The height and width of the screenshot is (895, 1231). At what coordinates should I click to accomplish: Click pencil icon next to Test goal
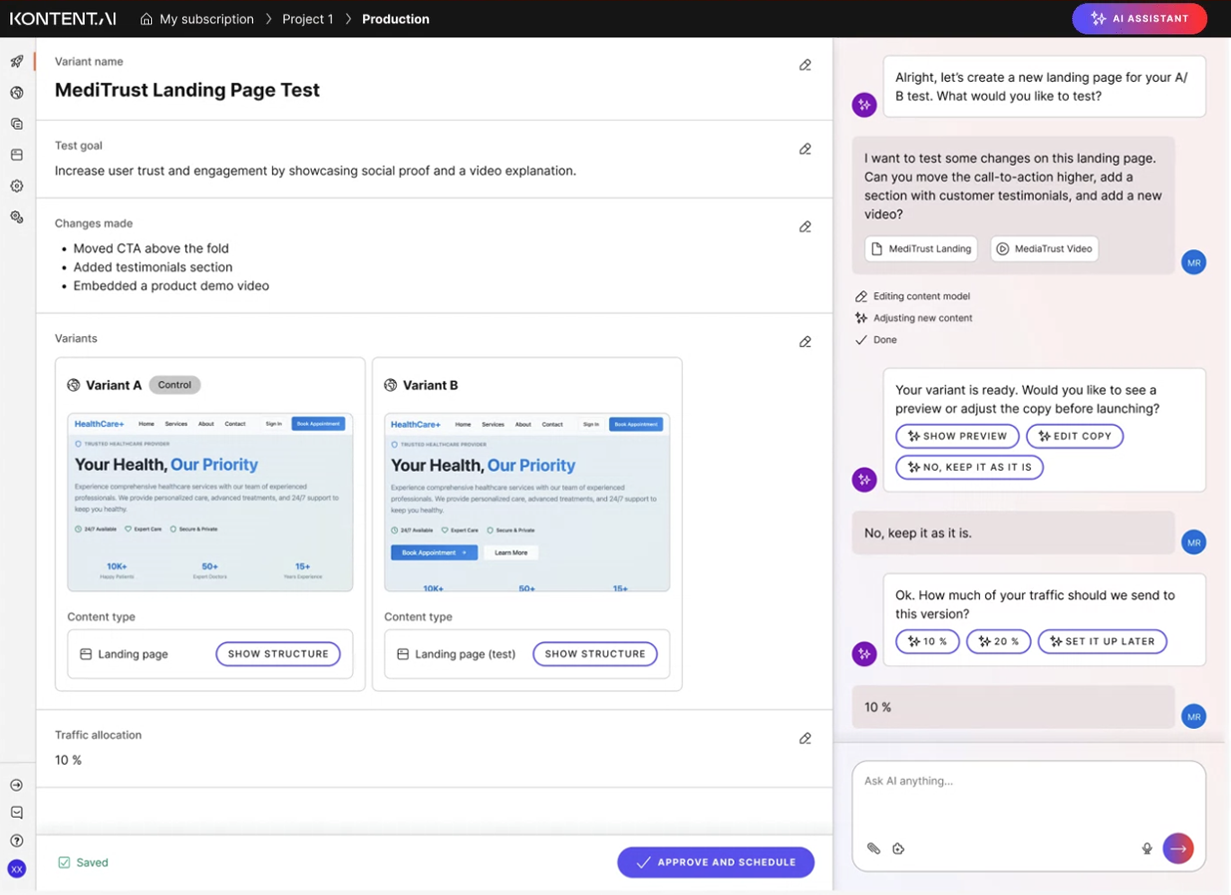805,149
